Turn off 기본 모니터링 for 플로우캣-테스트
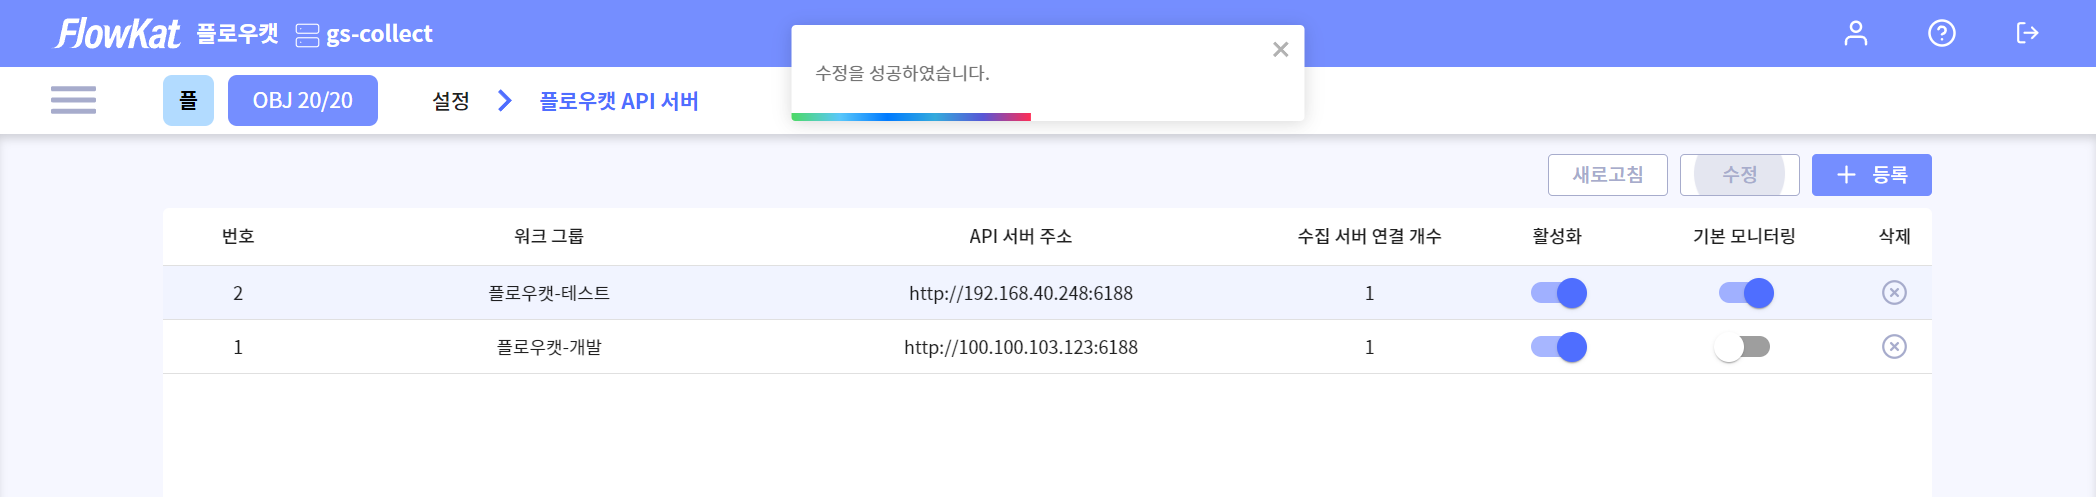This screenshot has height=497, width=2096. coord(1745,293)
